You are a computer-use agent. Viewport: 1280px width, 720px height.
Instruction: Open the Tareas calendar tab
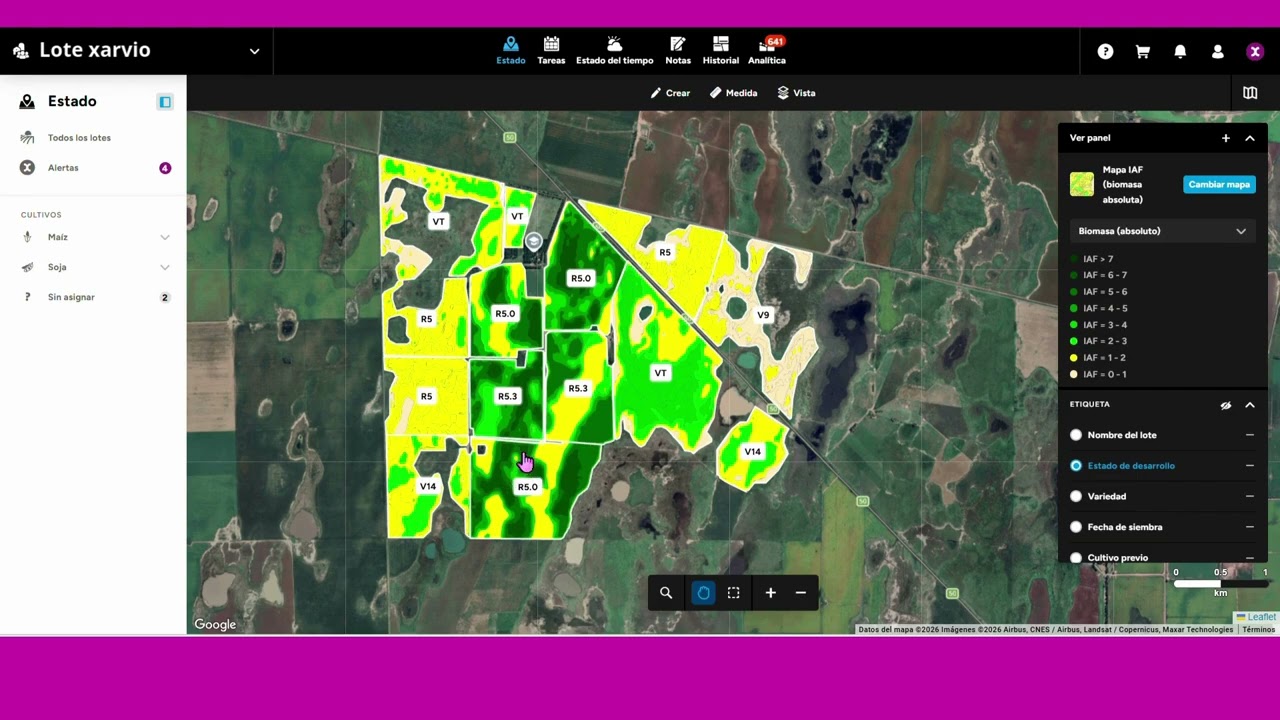click(x=551, y=51)
